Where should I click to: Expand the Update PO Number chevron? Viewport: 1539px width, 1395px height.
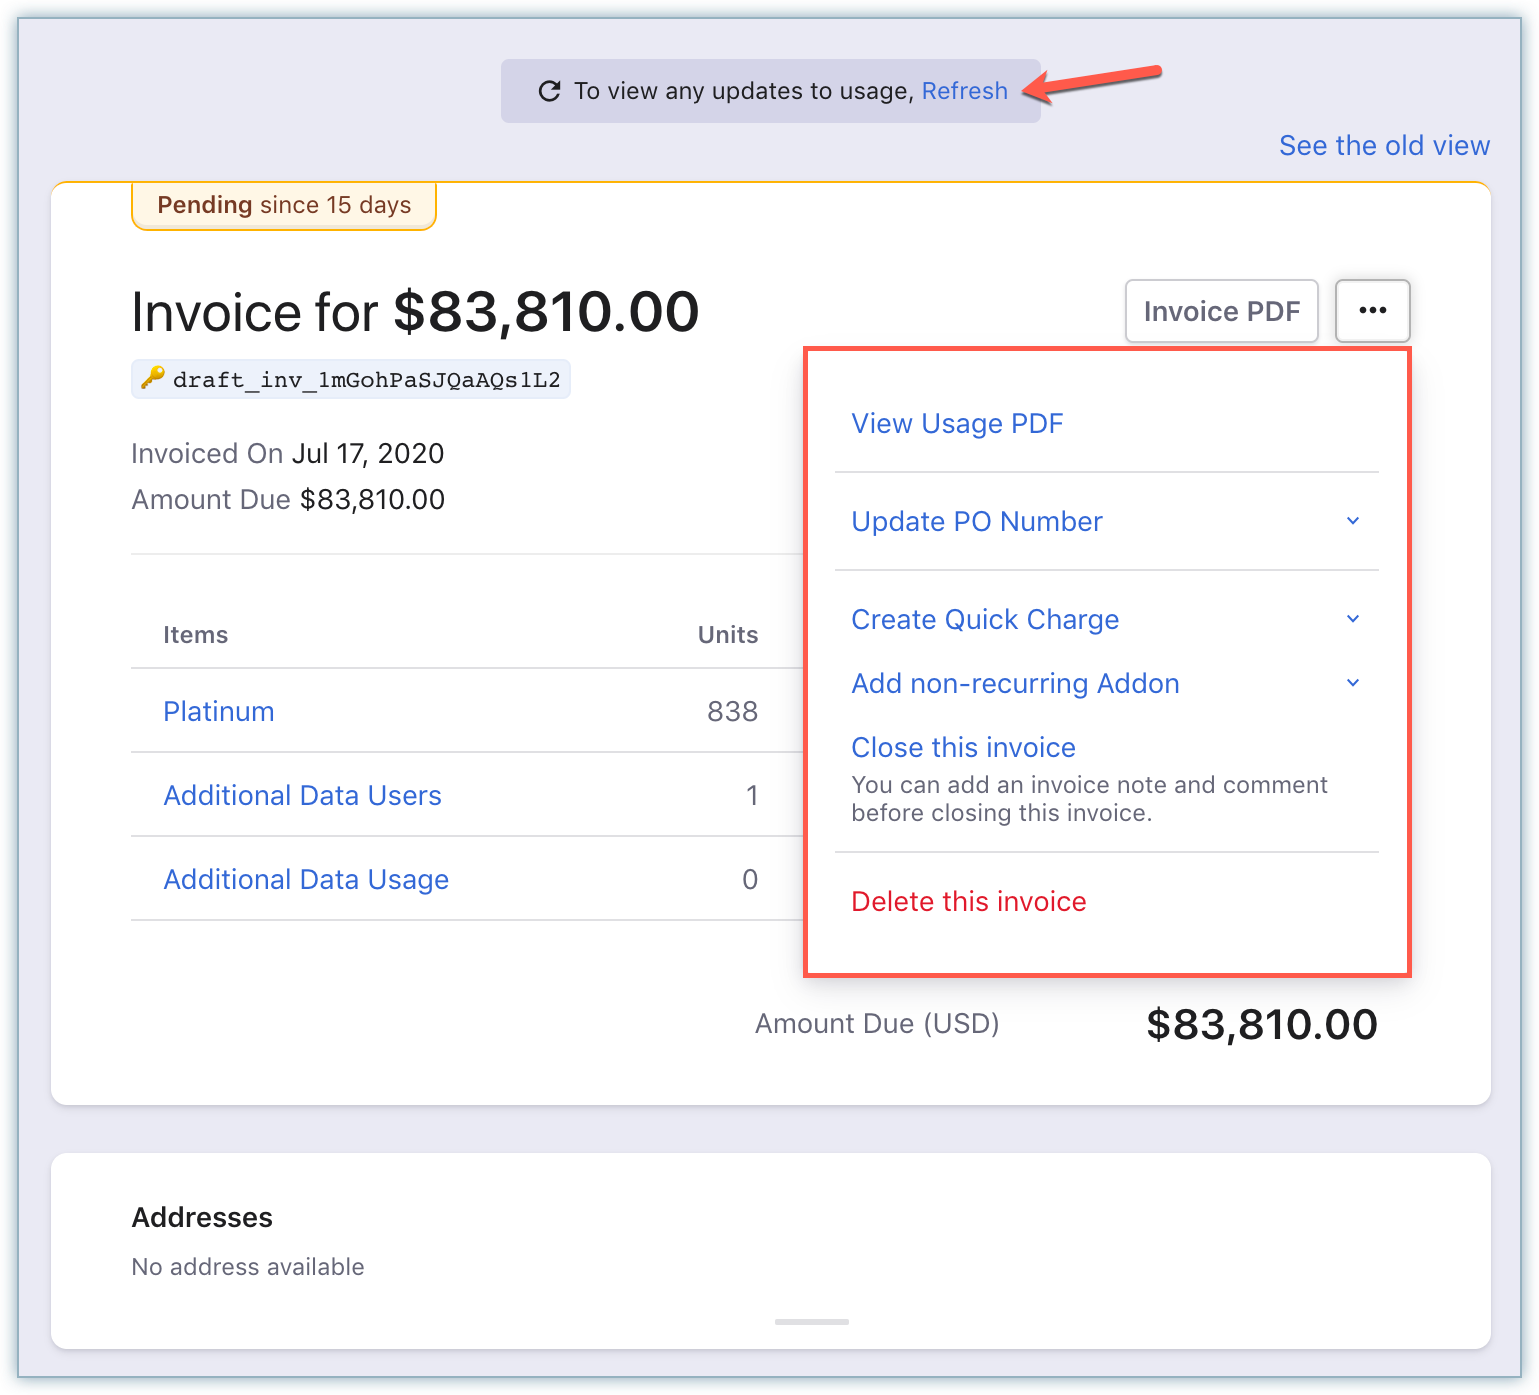pos(1352,521)
